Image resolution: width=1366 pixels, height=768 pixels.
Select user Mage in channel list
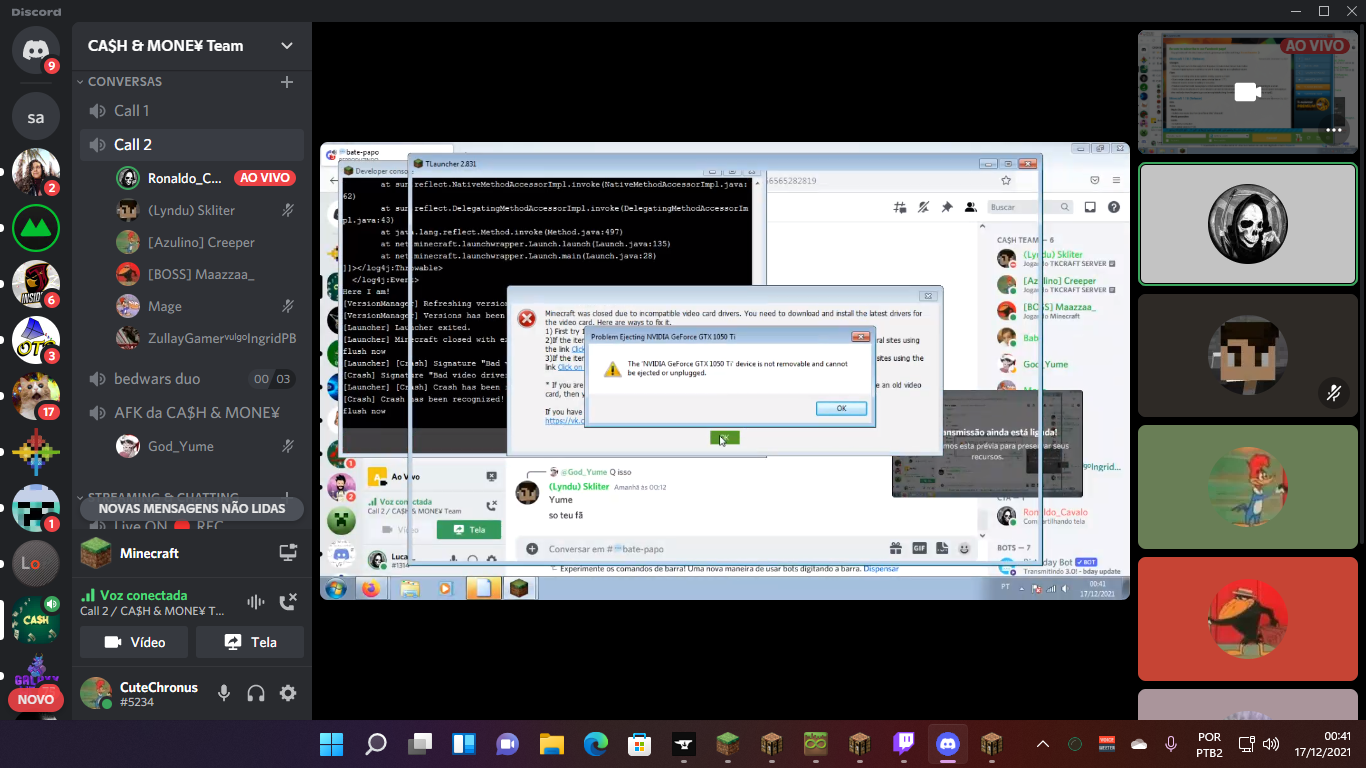point(208,306)
